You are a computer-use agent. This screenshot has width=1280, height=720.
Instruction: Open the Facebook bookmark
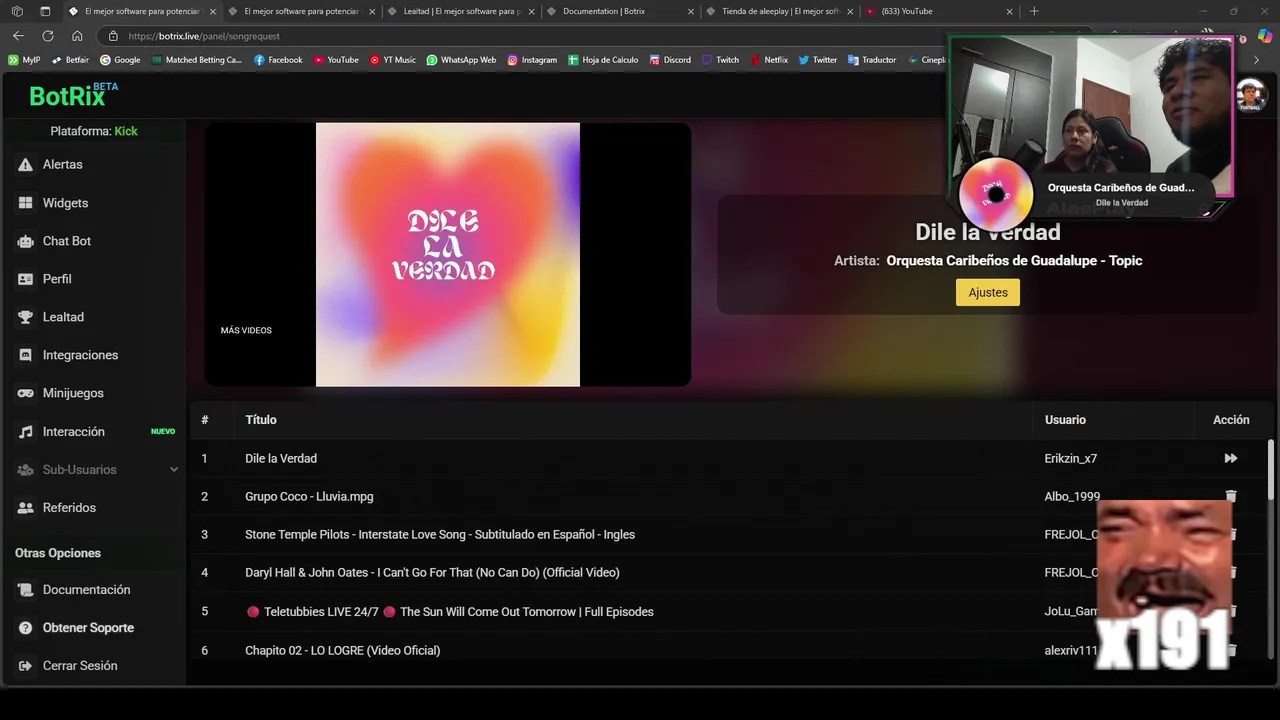[278, 60]
